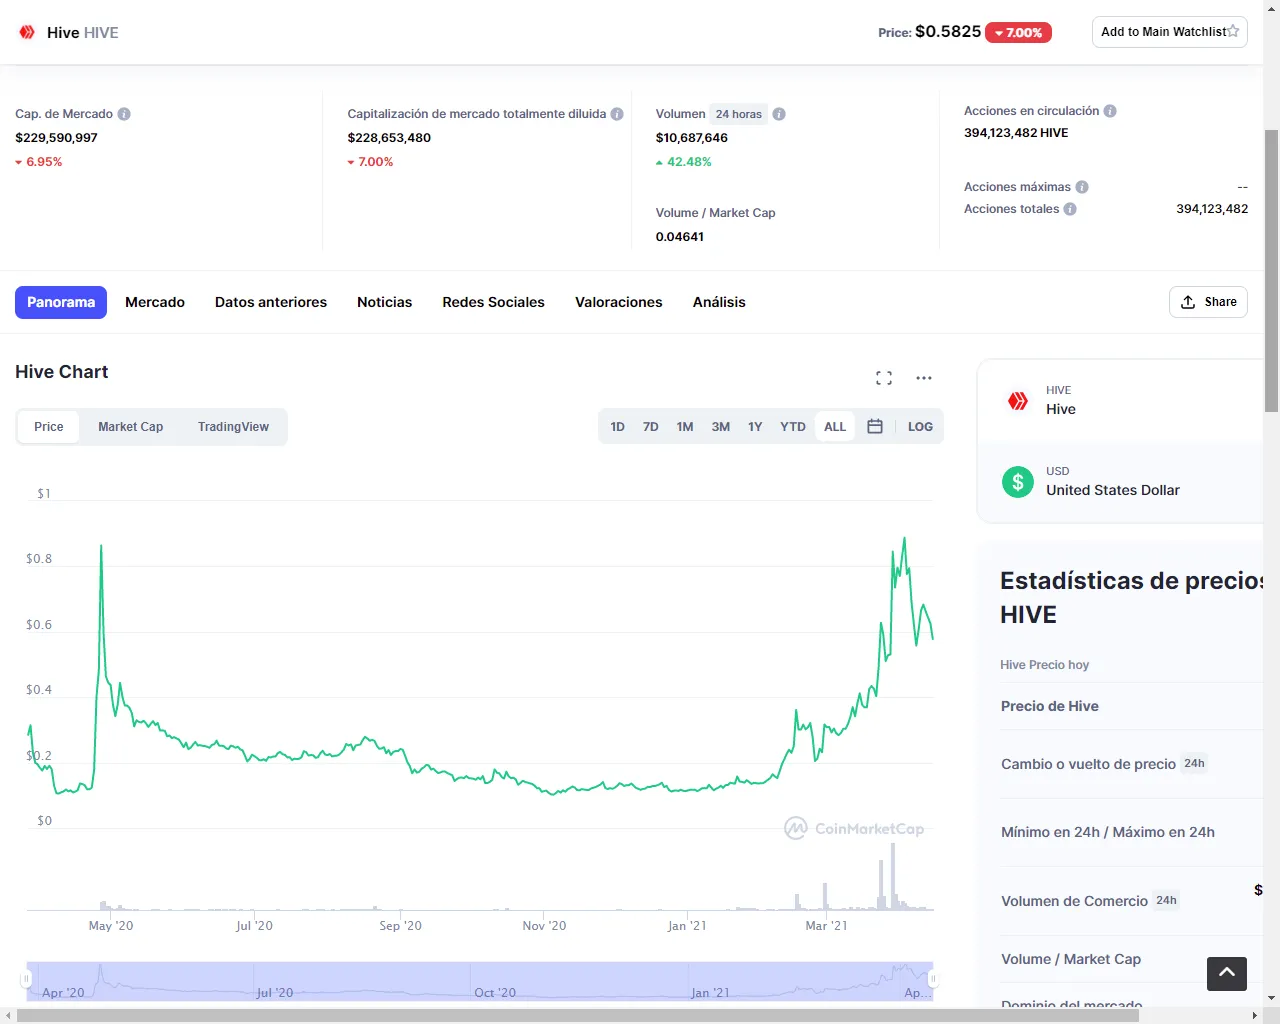The height and width of the screenshot is (1024, 1280).
Task: Click the scrollbar down arrow
Action: tap(1272, 998)
